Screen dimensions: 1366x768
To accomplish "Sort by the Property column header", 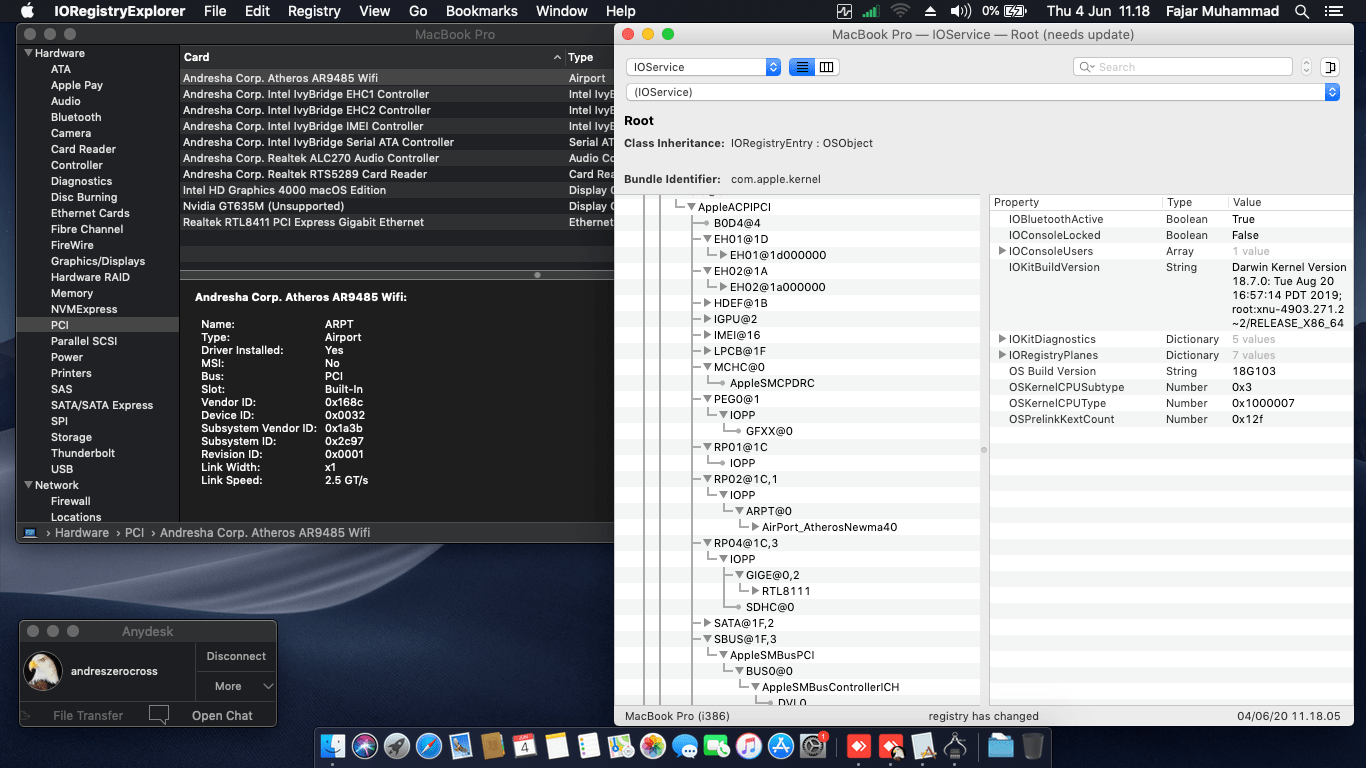I will pos(1076,202).
